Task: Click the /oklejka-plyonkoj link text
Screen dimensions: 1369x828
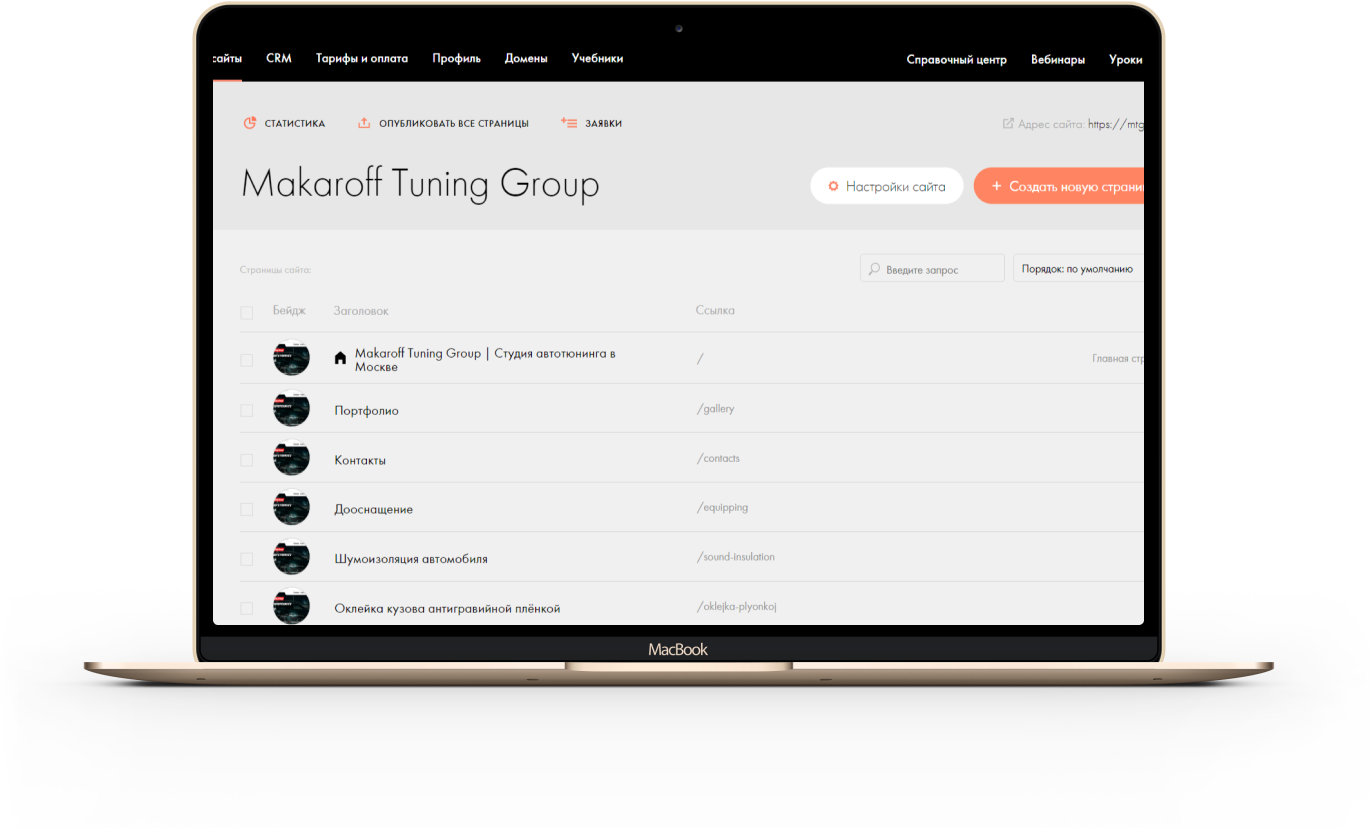Action: (736, 606)
